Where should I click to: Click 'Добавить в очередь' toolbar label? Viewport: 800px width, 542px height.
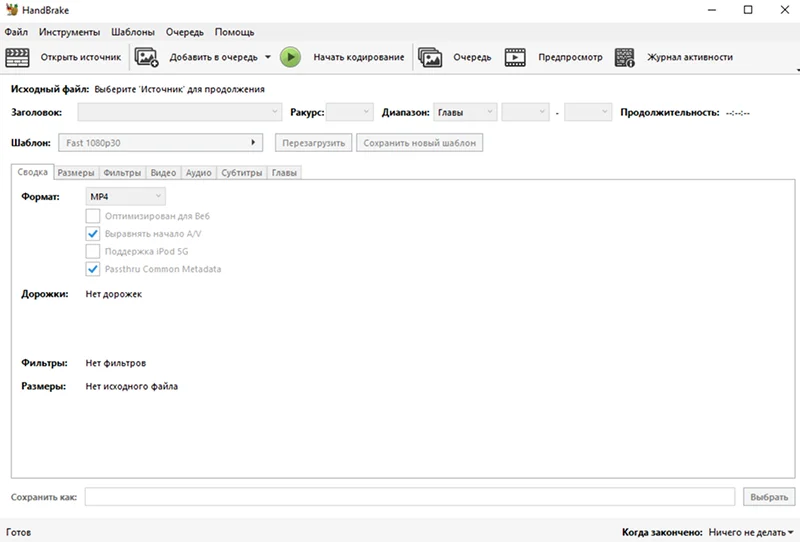tap(213, 57)
